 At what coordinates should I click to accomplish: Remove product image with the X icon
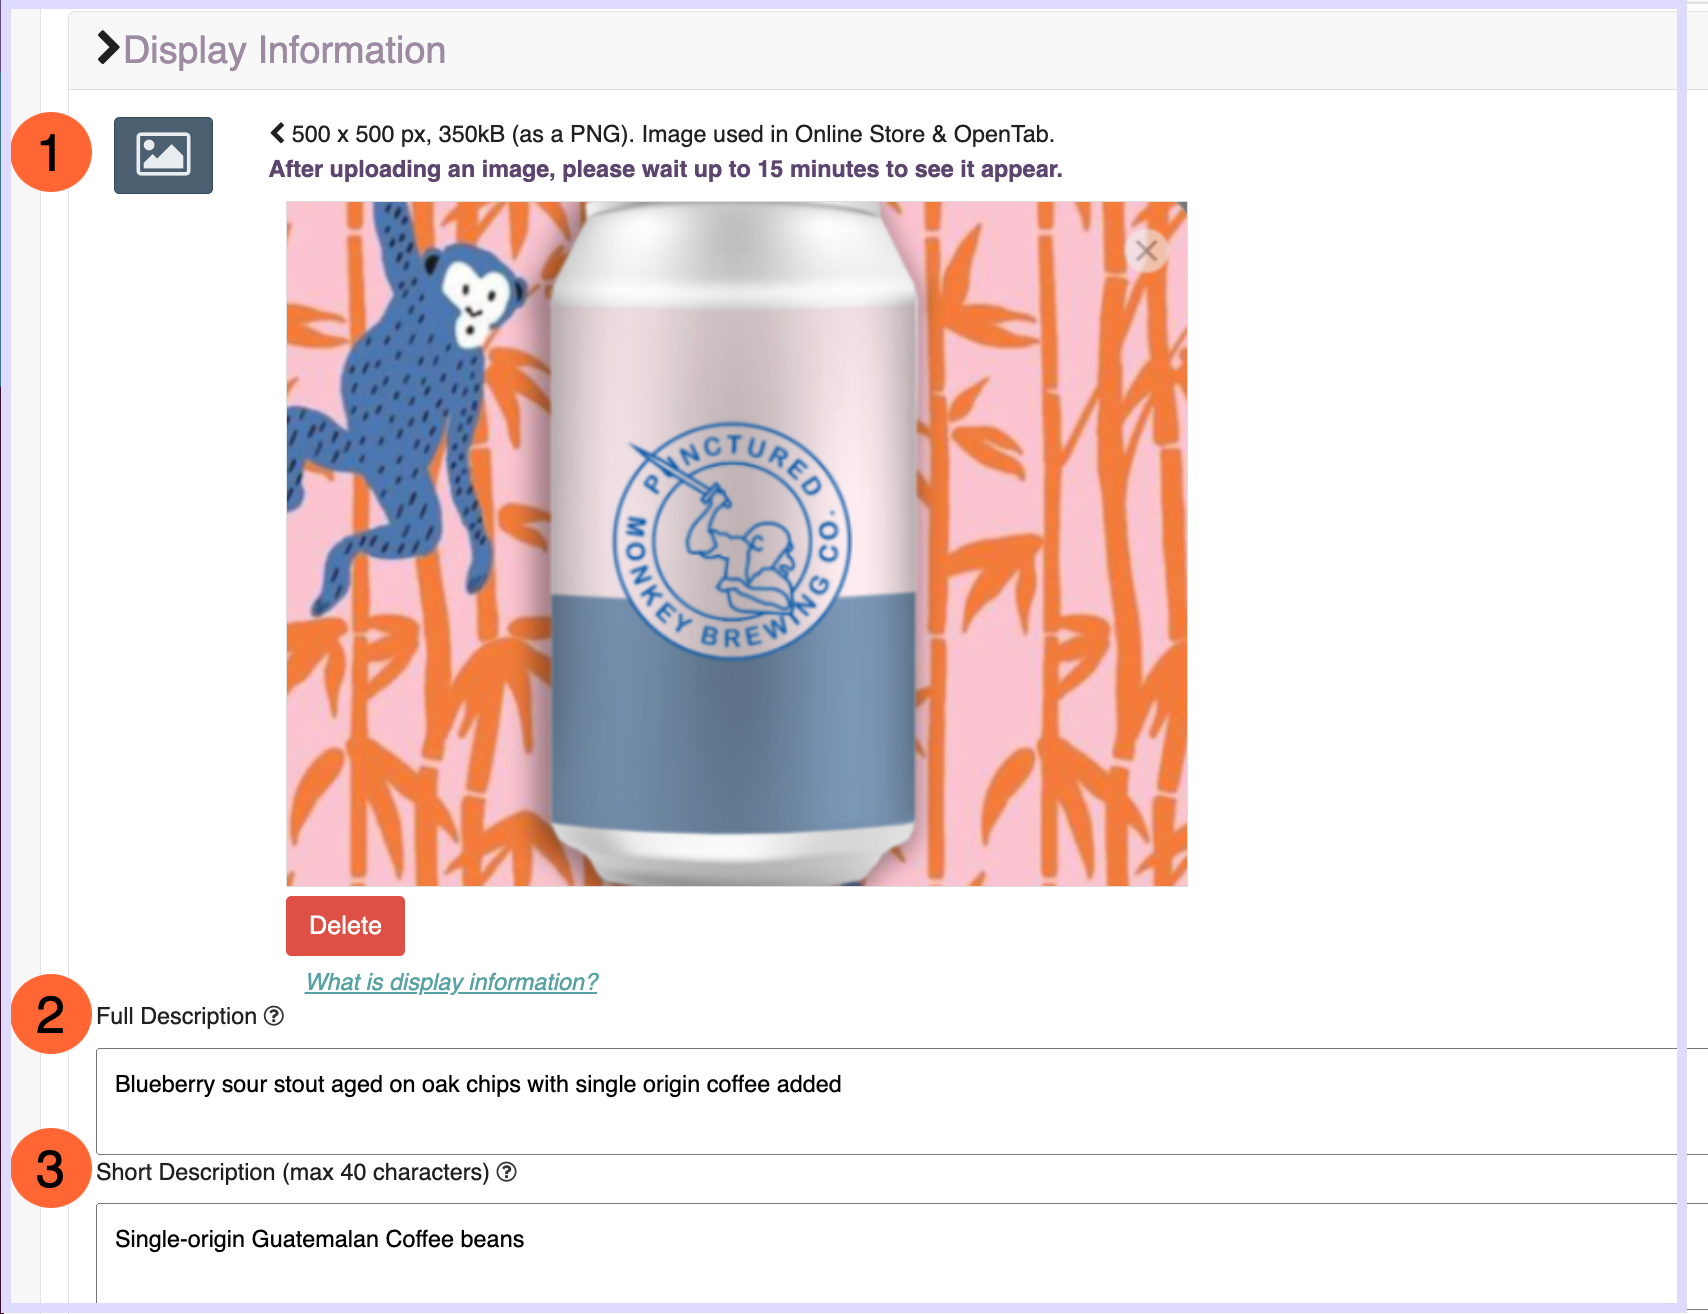coord(1147,250)
